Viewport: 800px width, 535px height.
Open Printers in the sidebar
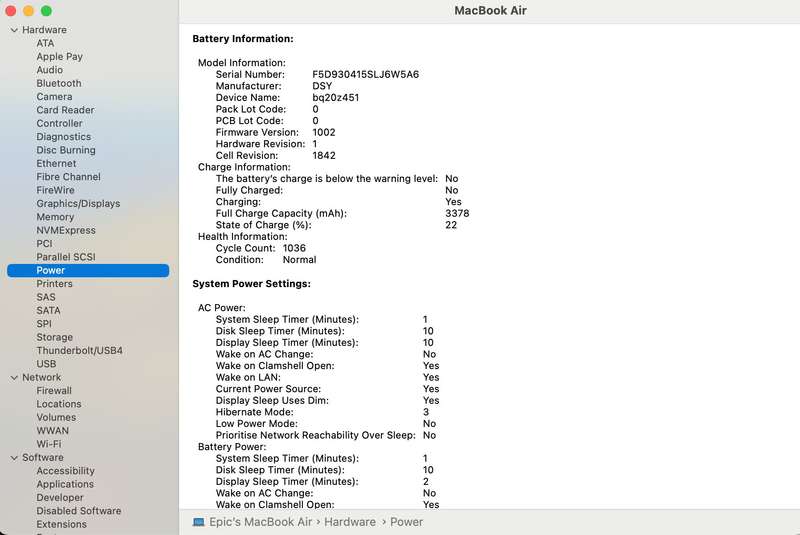point(54,284)
